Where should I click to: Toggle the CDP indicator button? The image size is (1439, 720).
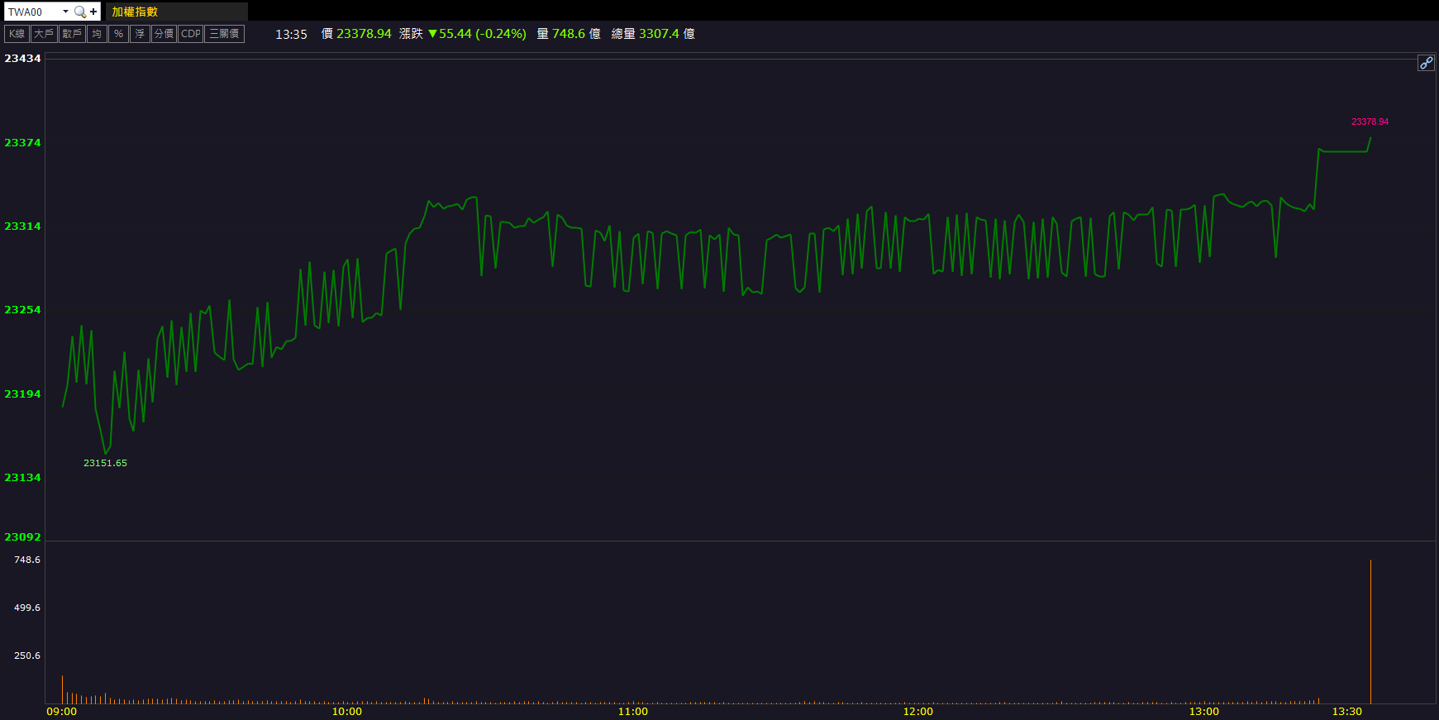coord(190,34)
